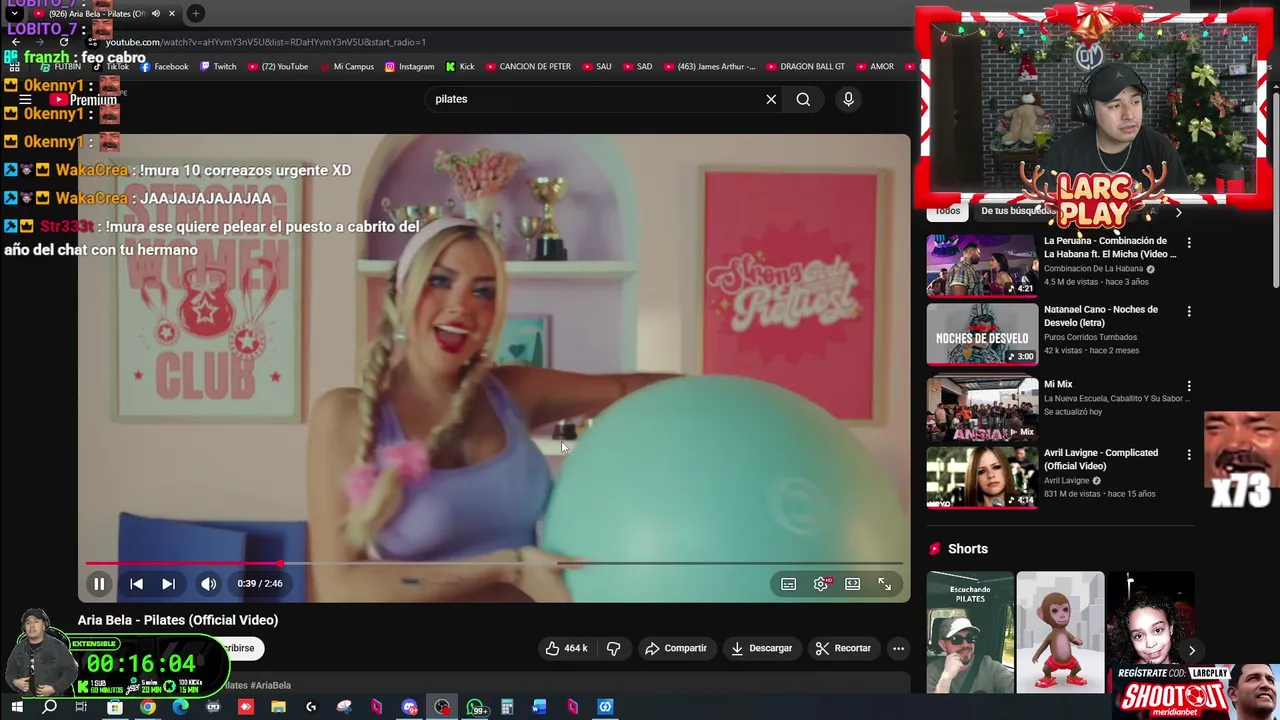
Task: Open the CANCION DE PETER bookmark
Action: pos(528,67)
